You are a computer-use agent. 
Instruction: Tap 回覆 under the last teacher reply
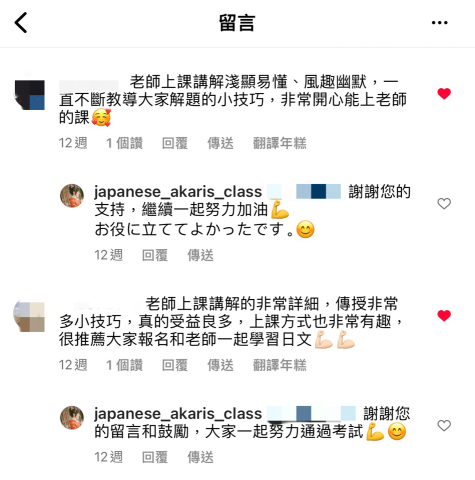pos(155,457)
